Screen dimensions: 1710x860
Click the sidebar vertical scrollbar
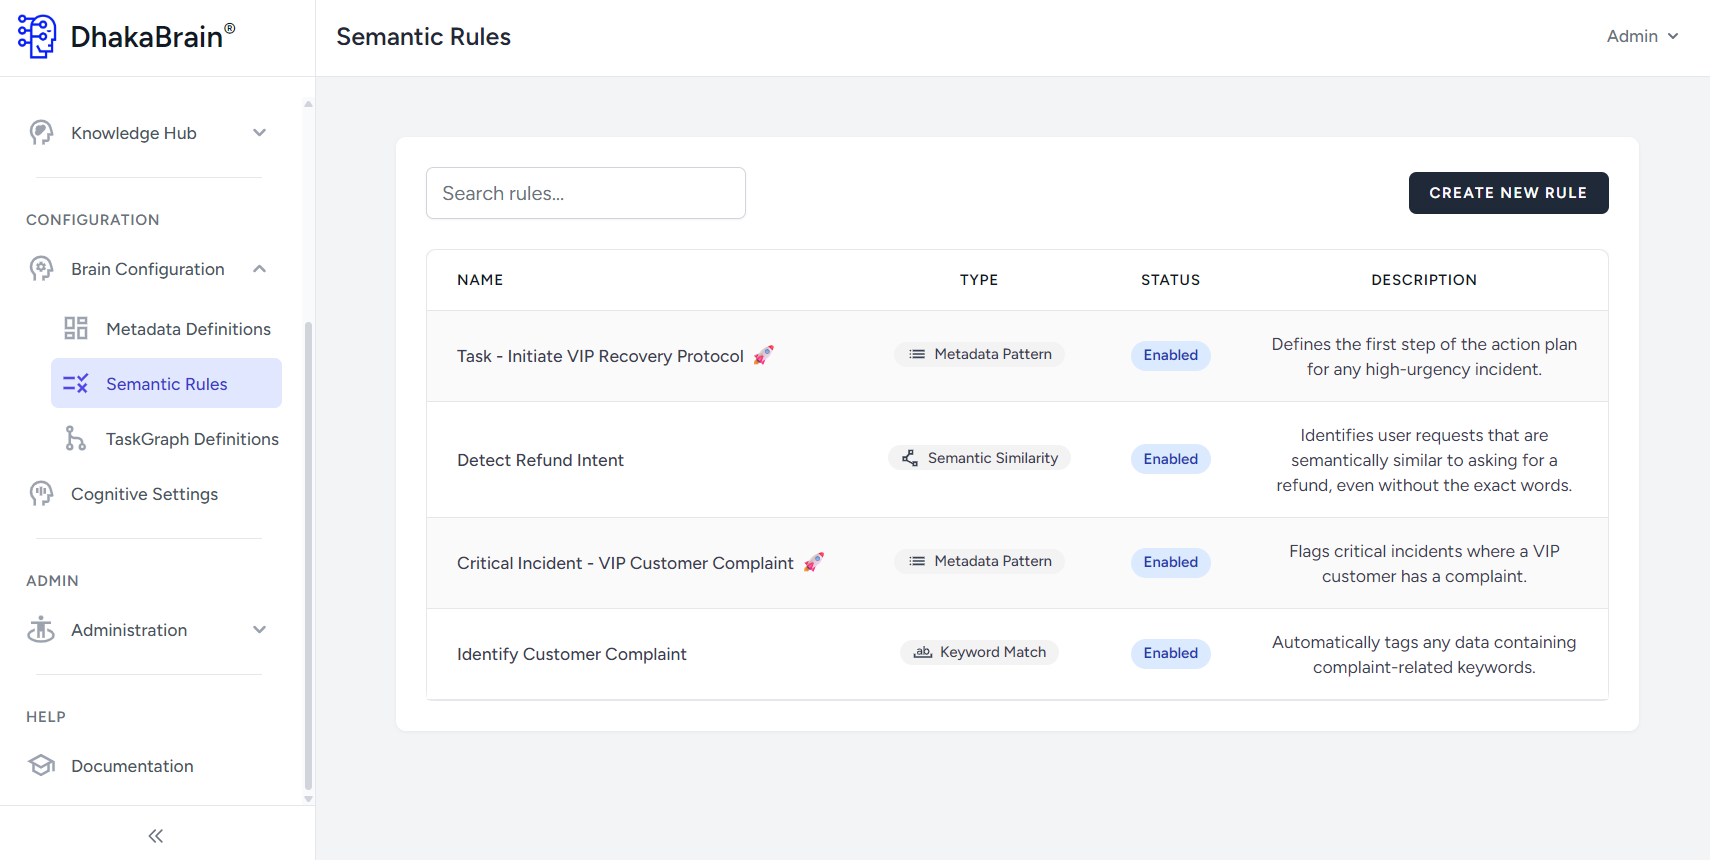[308, 555]
